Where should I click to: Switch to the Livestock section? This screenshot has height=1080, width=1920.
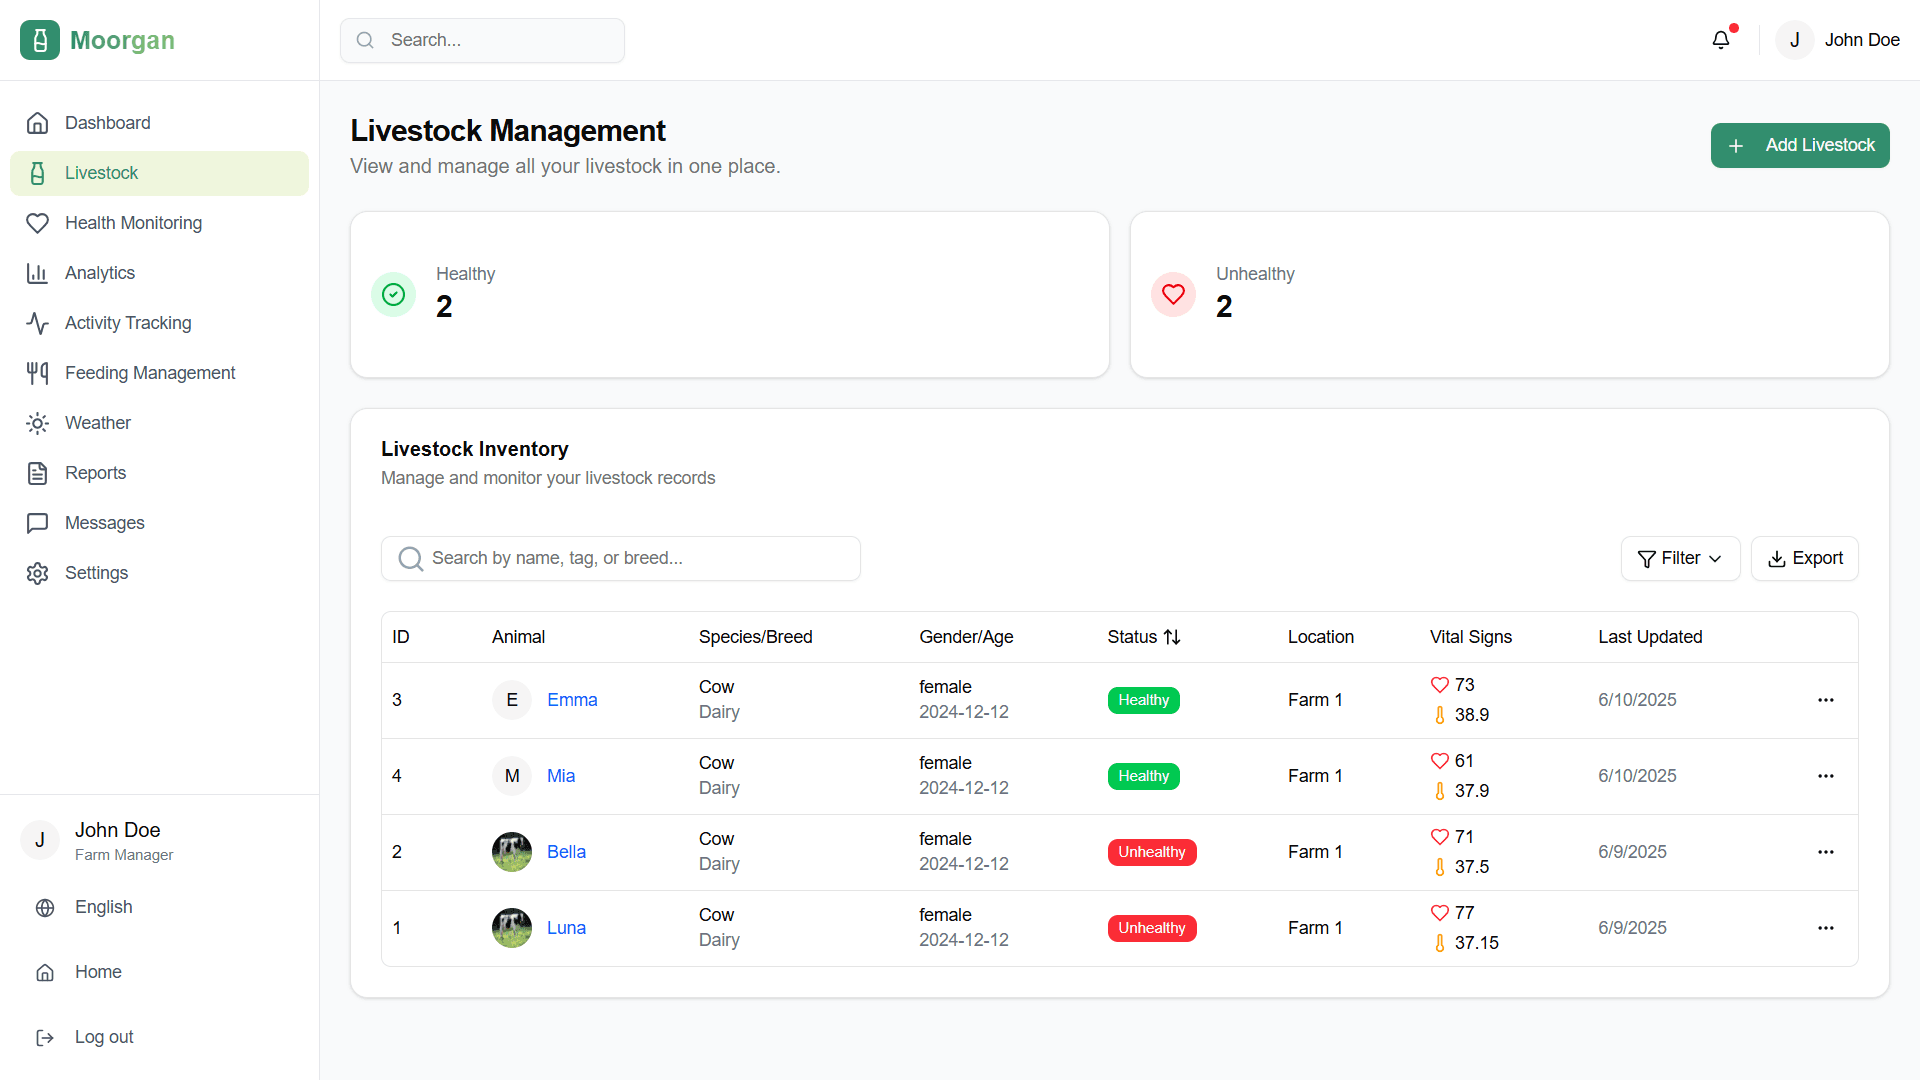tap(101, 173)
